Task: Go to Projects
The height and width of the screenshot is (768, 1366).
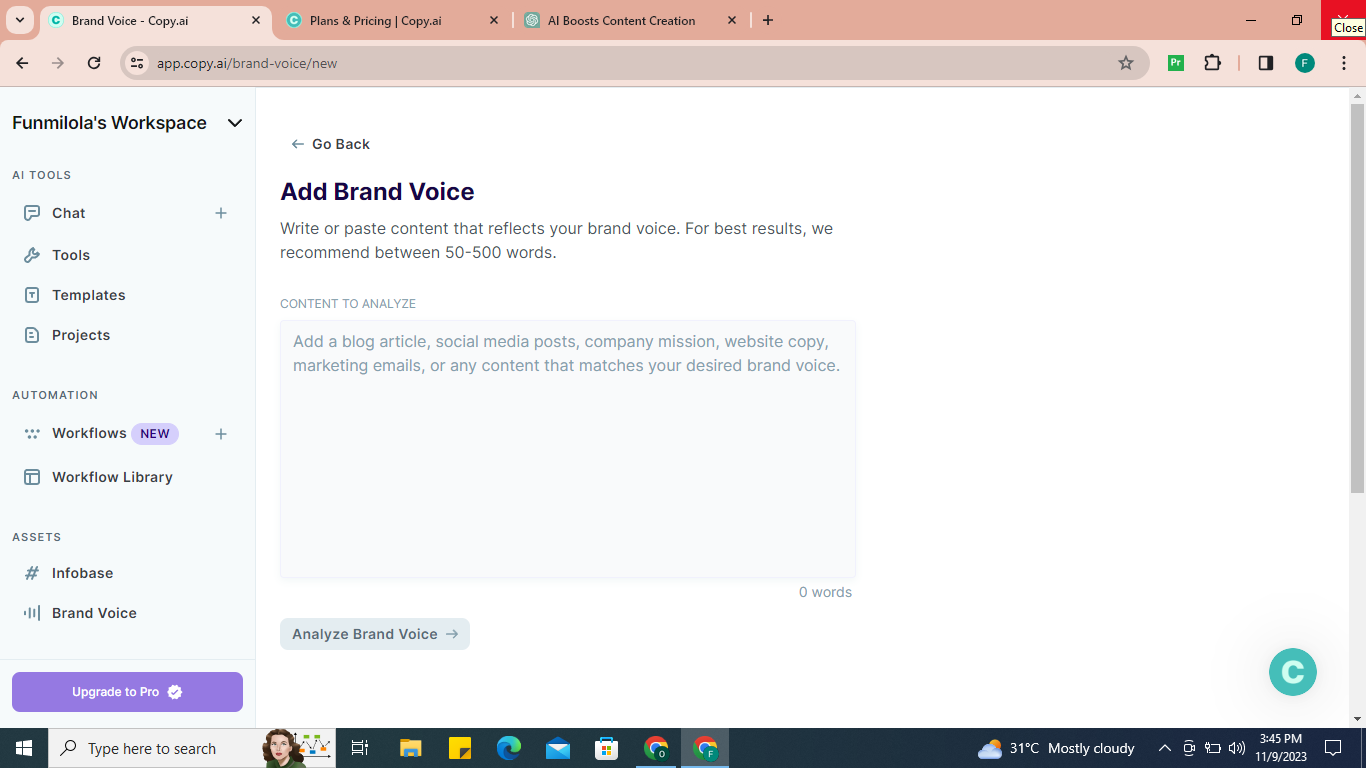Action: click(x=80, y=335)
